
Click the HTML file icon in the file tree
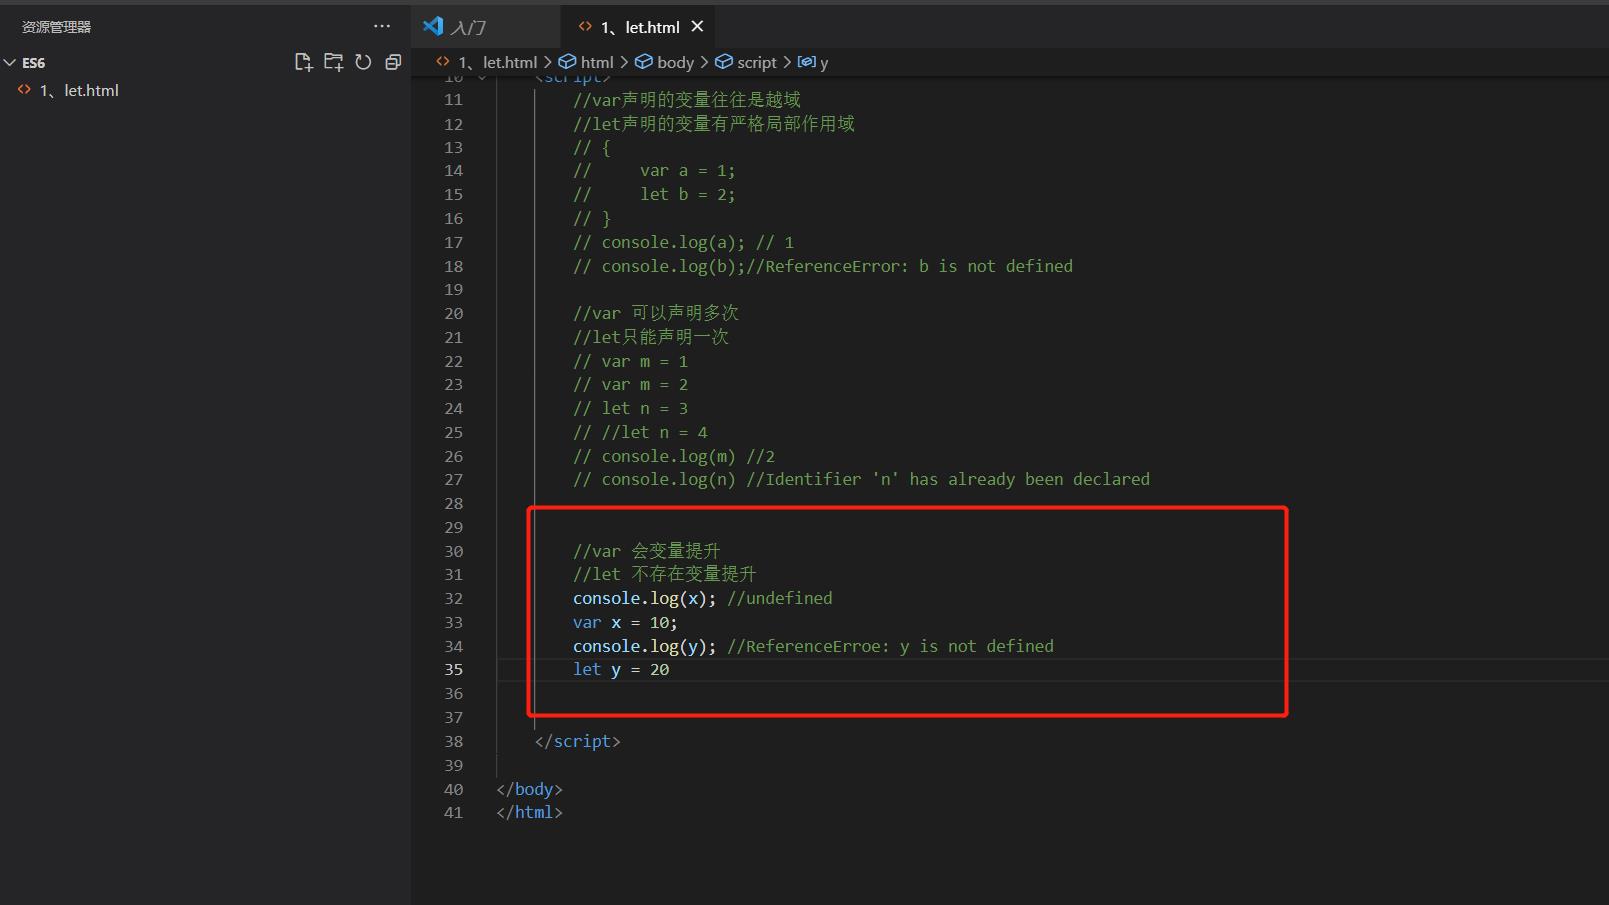[x=25, y=90]
